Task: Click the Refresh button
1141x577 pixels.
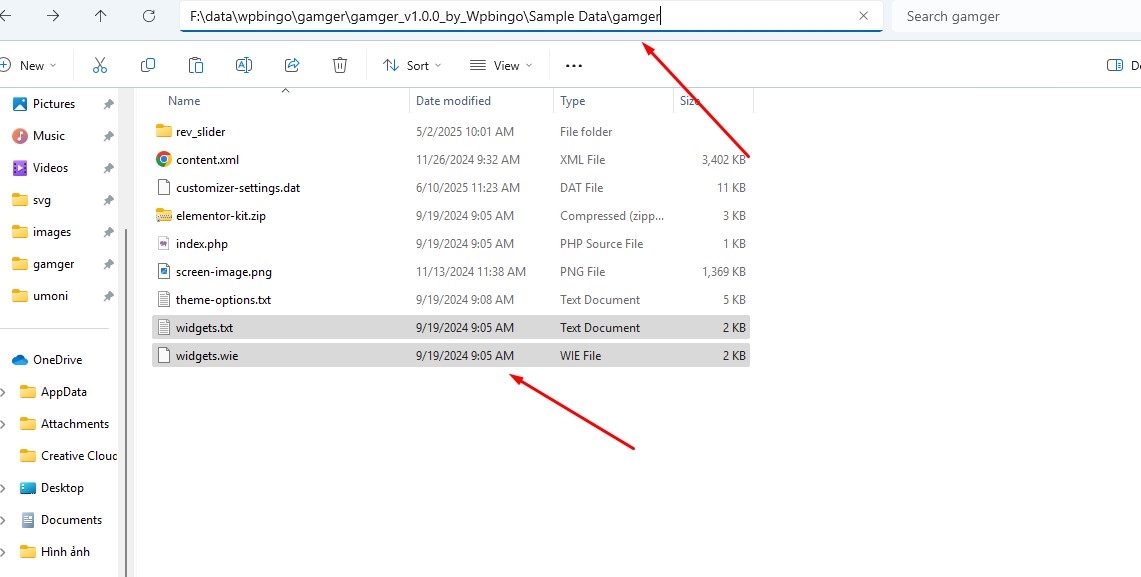Action: (x=149, y=16)
